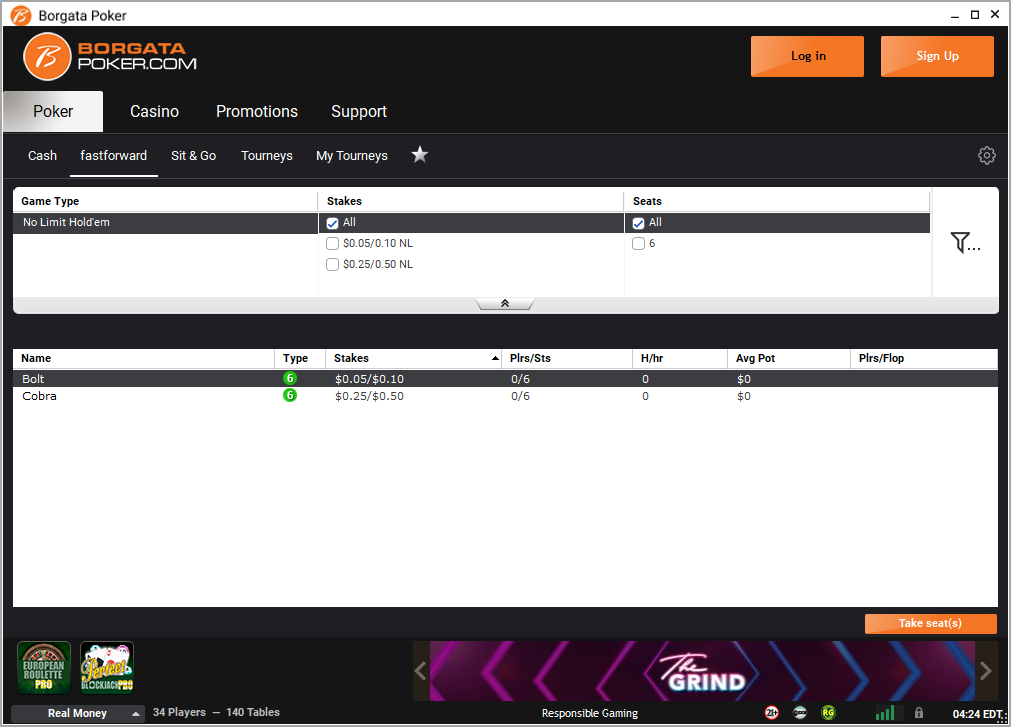The image size is (1011, 727).
Task: Click the $0.05/$0.10 stakes cell
Action: coord(369,379)
